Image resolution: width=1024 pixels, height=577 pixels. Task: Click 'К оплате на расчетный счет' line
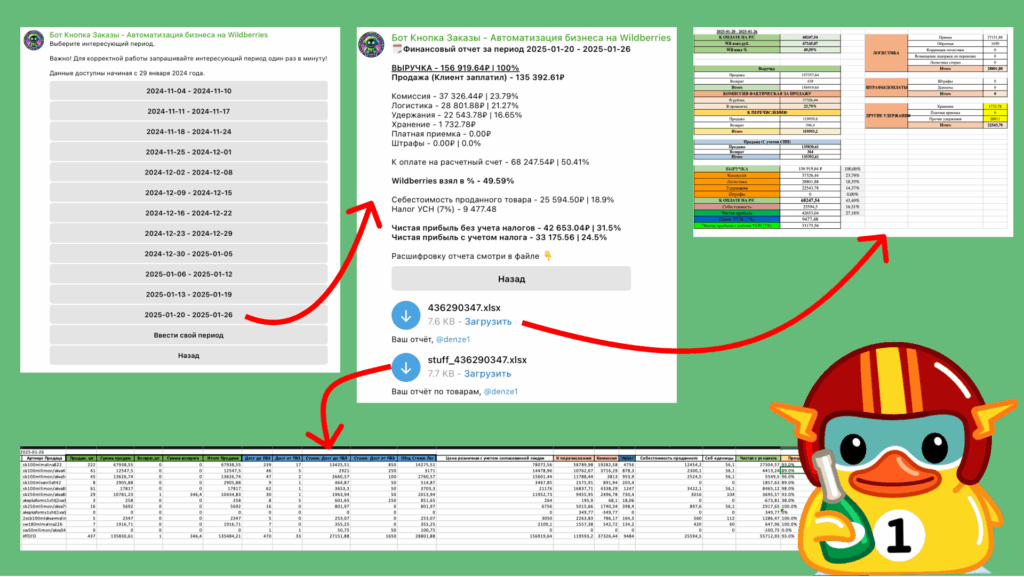[x=490, y=162]
